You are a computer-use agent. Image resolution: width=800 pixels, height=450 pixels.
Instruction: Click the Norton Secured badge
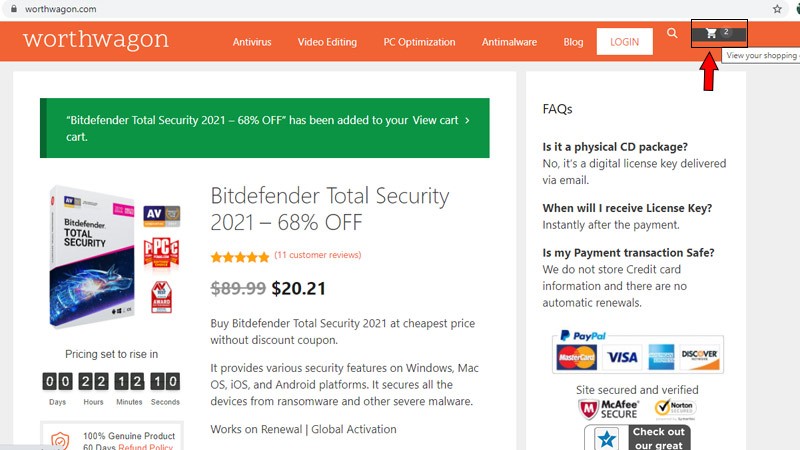675,410
